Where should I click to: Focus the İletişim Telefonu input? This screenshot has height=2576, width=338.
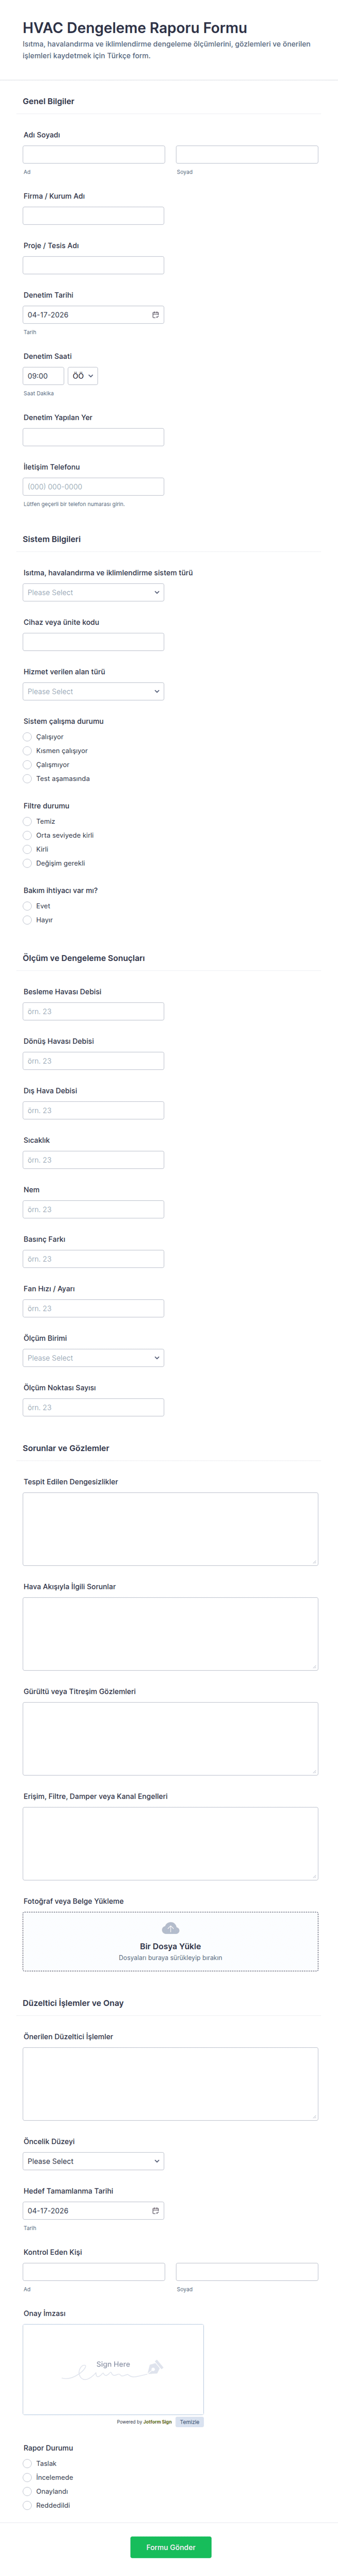[93, 487]
